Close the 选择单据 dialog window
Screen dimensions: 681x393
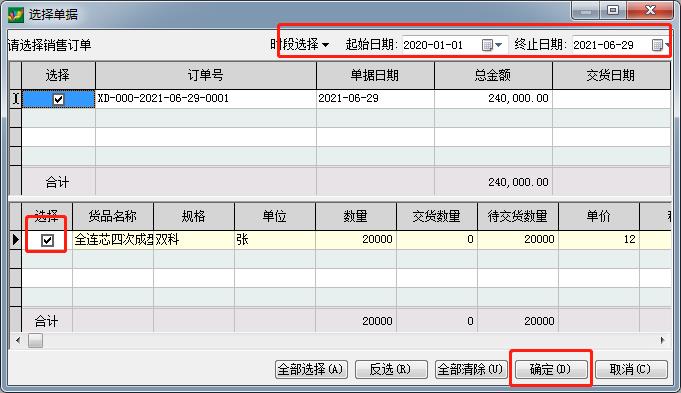650,10
